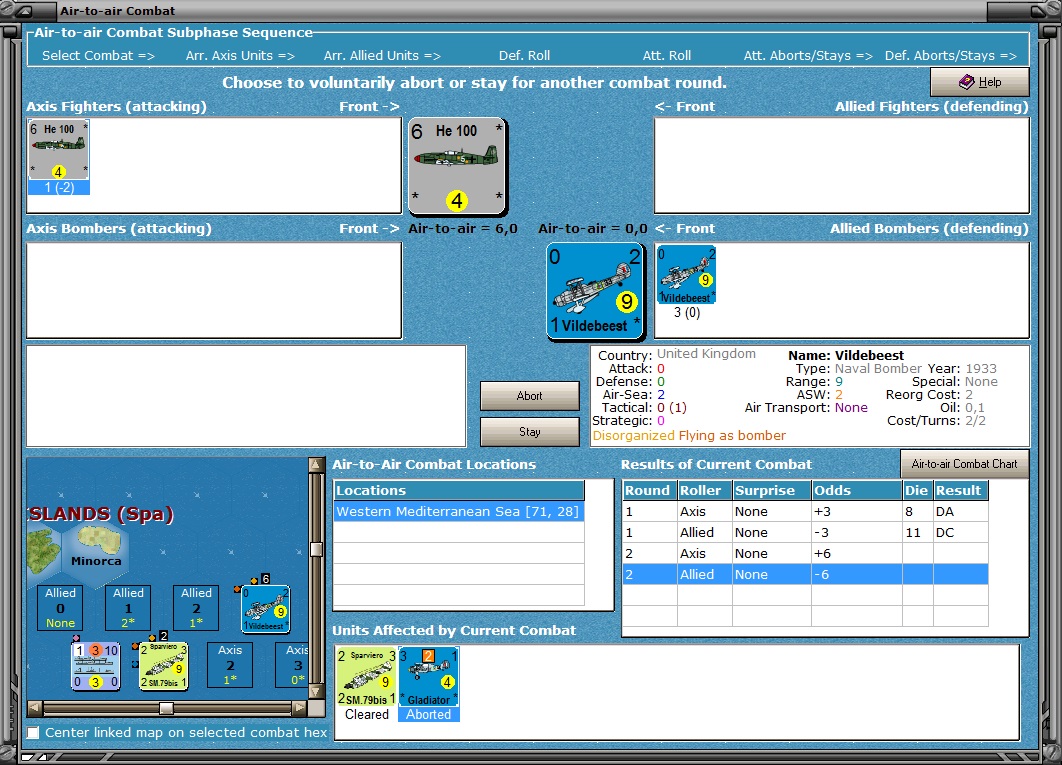1062x765 pixels.
Task: Click the large He 100 front fighter counter
Action: 457,166
